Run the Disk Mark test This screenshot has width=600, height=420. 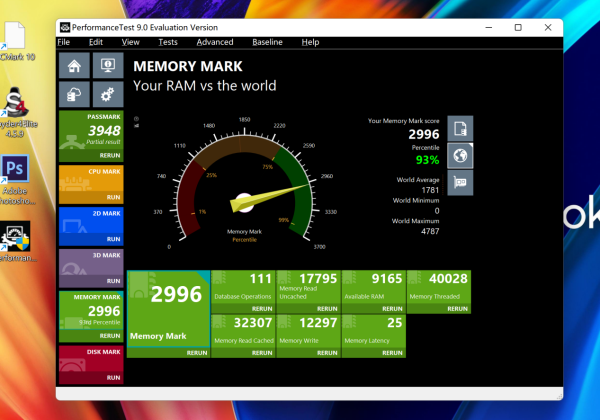pyautogui.click(x=113, y=378)
